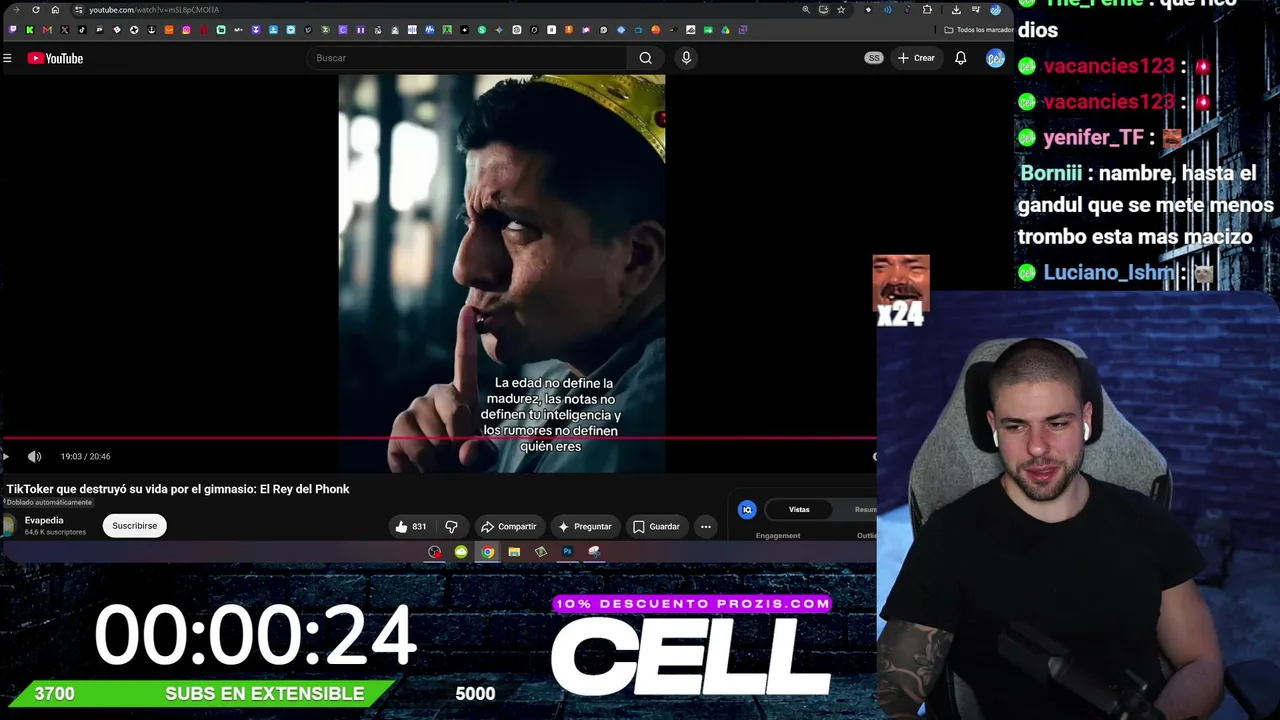Open the X (Twitter) bookmark
1280x720 pixels.
pyautogui.click(x=64, y=30)
